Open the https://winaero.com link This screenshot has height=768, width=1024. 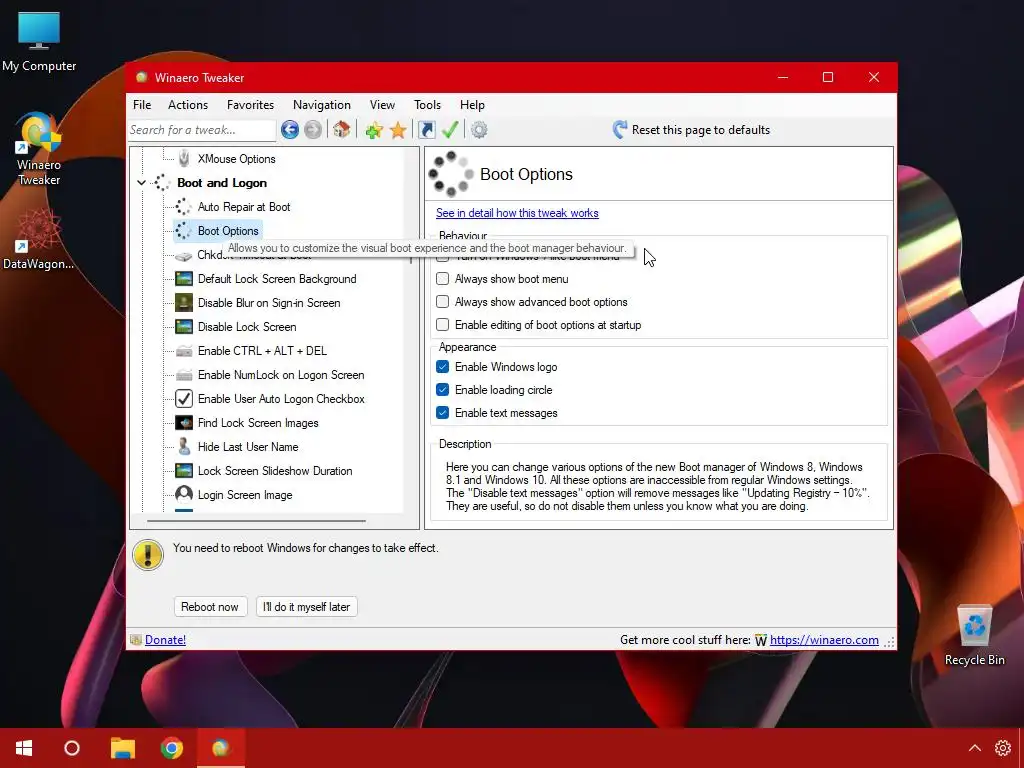(x=824, y=640)
